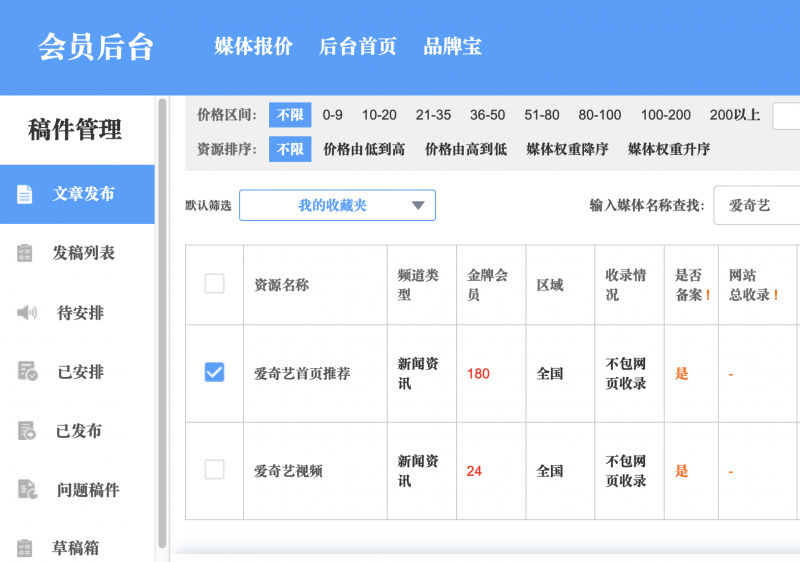Click the 已发布 file icon
The width and height of the screenshot is (800, 562).
point(27,431)
